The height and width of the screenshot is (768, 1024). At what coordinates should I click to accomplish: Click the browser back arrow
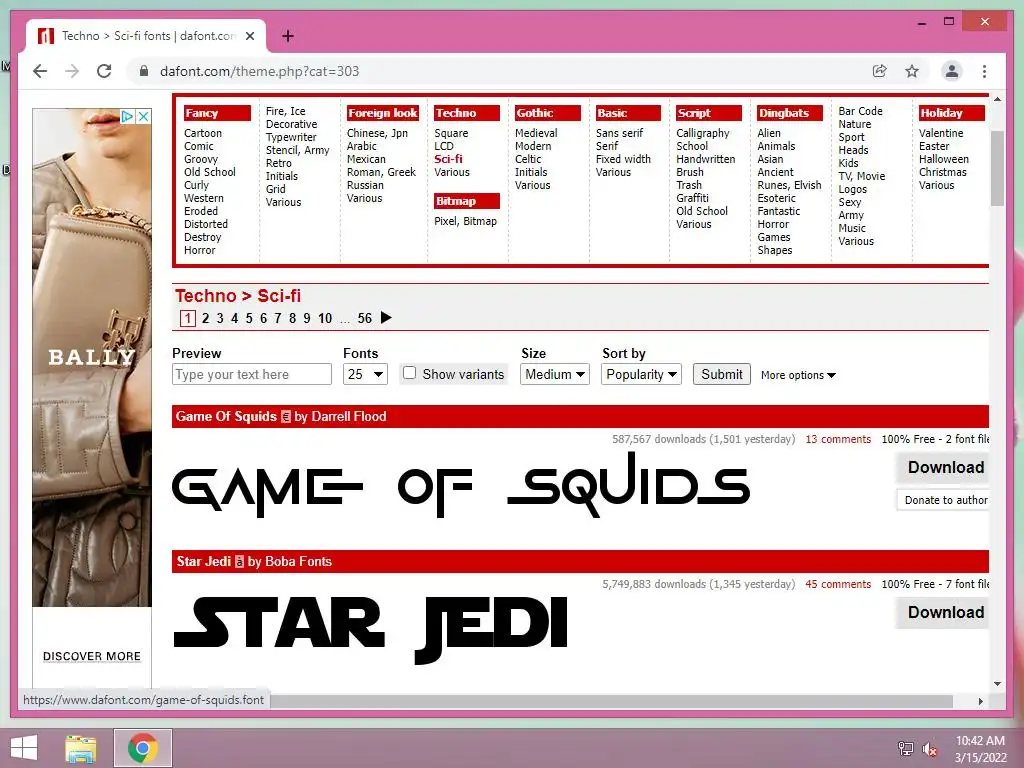tap(40, 71)
